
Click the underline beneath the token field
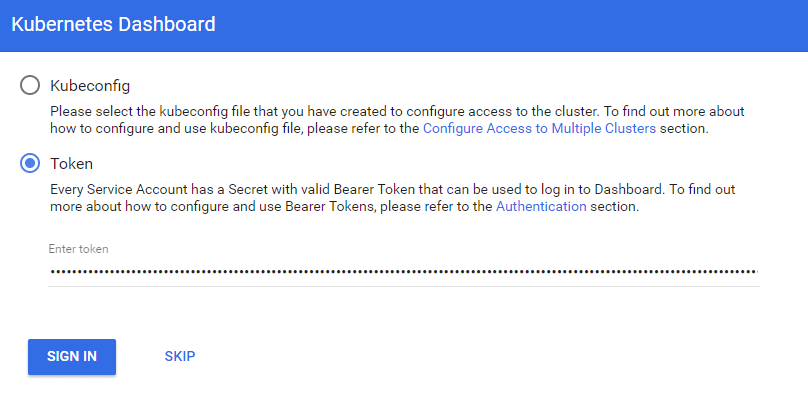(400, 286)
